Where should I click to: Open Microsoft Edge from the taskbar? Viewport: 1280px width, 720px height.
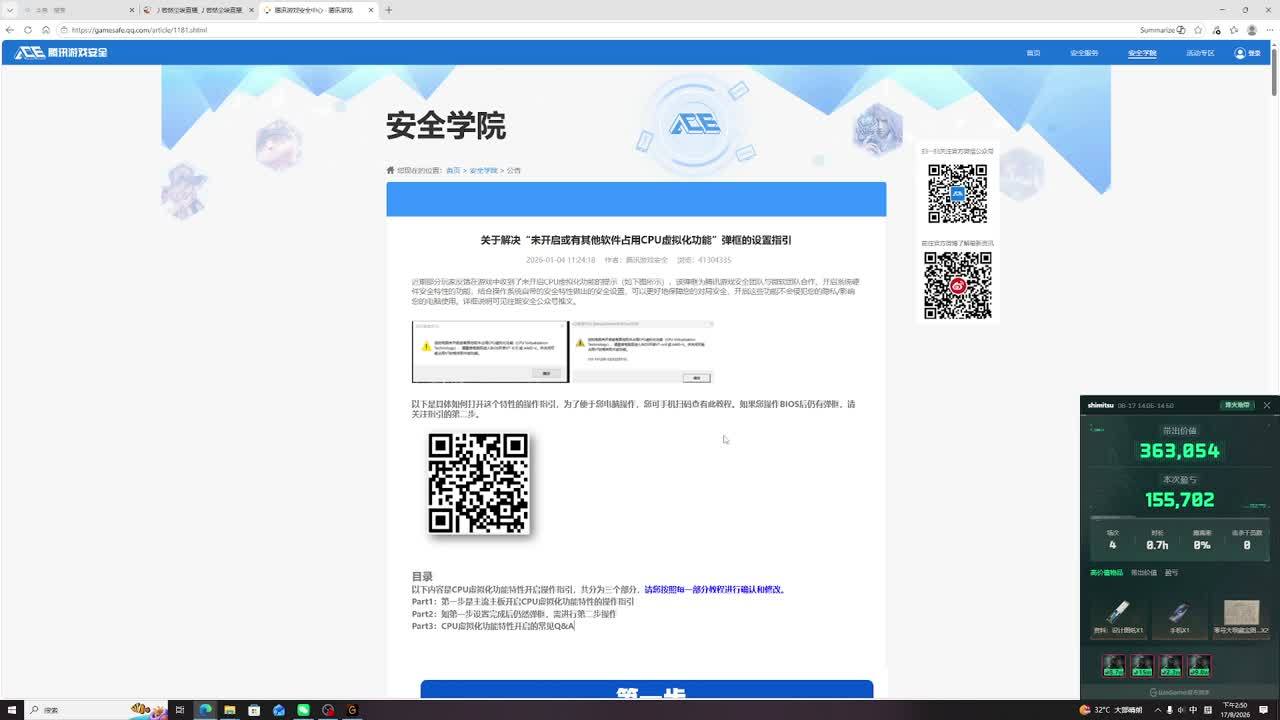pos(205,710)
